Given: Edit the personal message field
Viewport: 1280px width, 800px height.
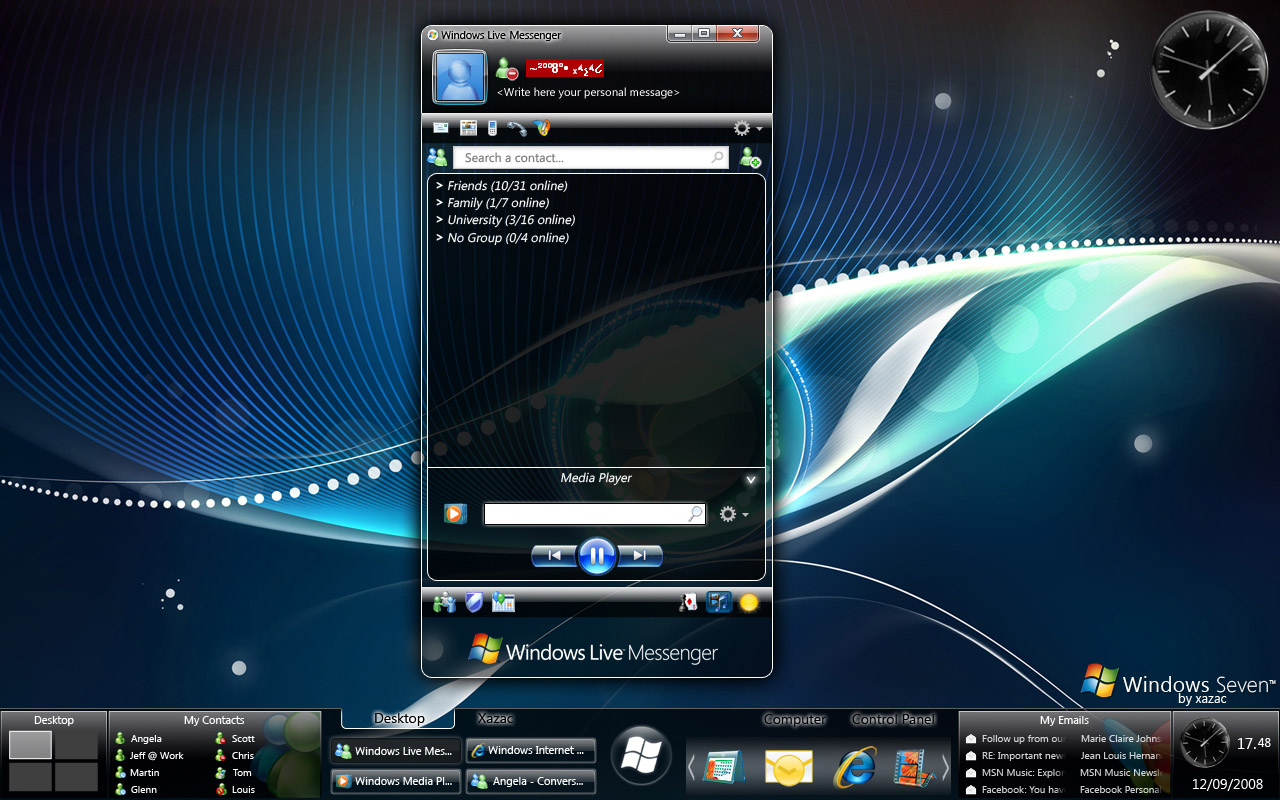Looking at the screenshot, I should tap(588, 92).
